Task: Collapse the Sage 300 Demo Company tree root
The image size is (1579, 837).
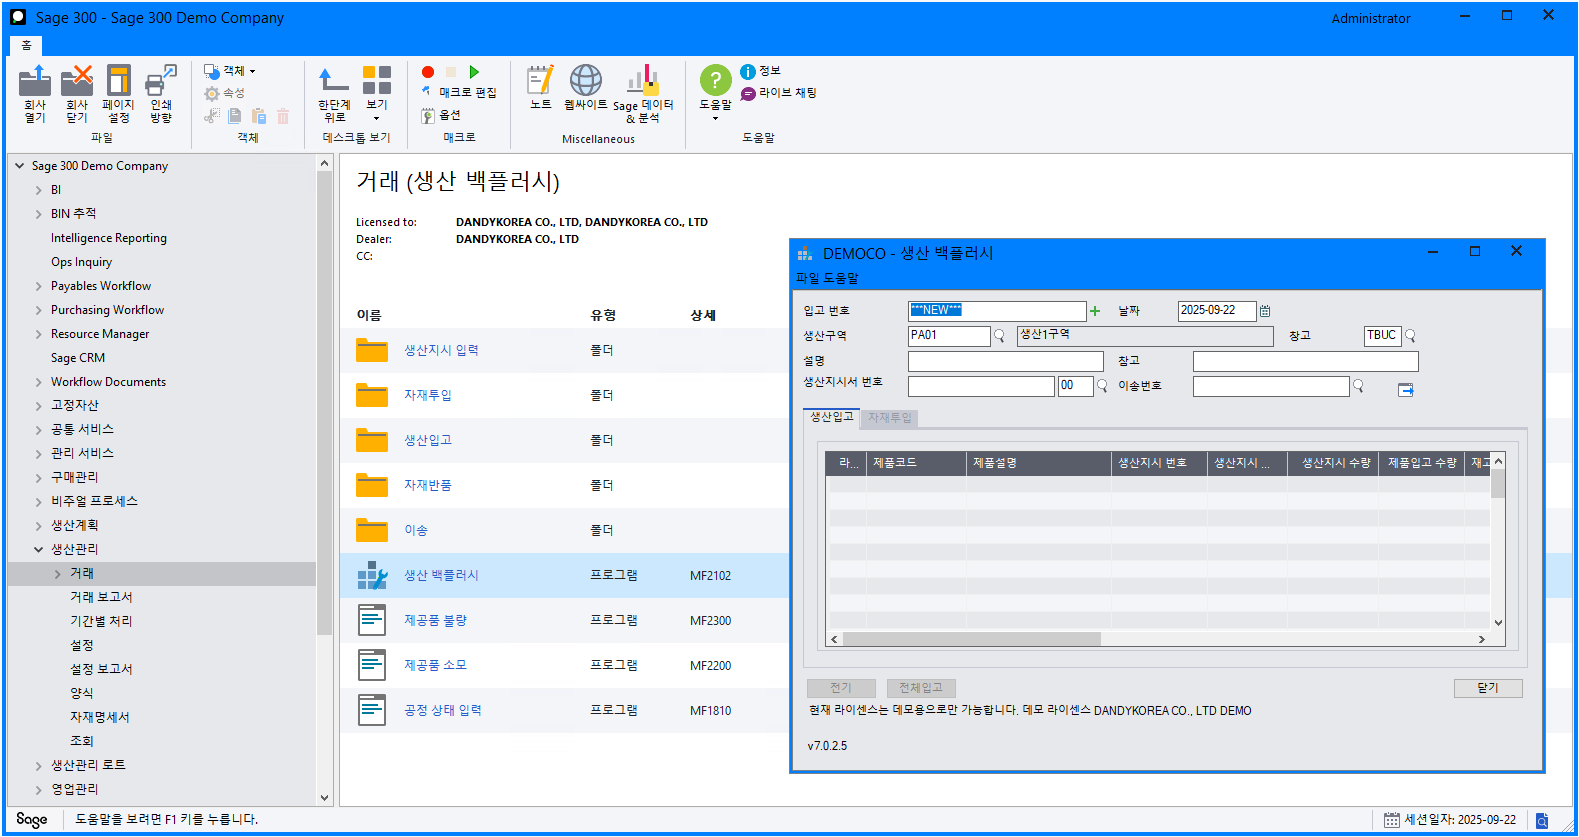Action: click(x=20, y=166)
